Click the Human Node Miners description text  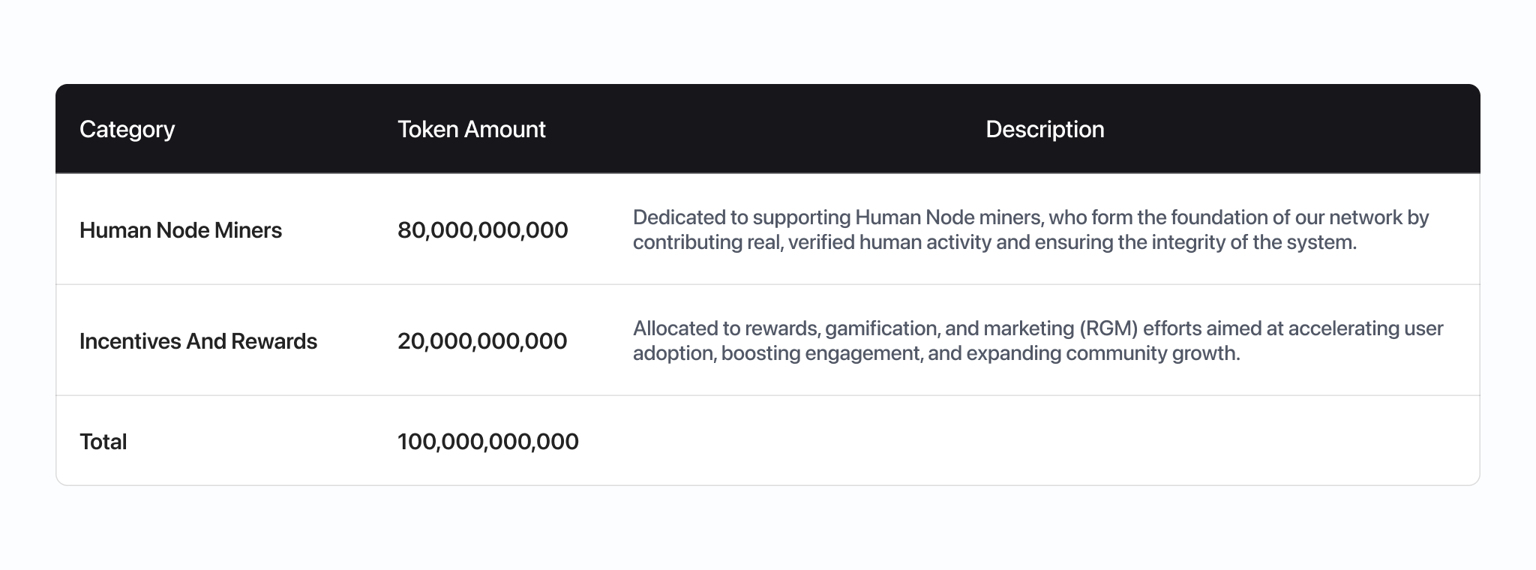coord(1031,230)
